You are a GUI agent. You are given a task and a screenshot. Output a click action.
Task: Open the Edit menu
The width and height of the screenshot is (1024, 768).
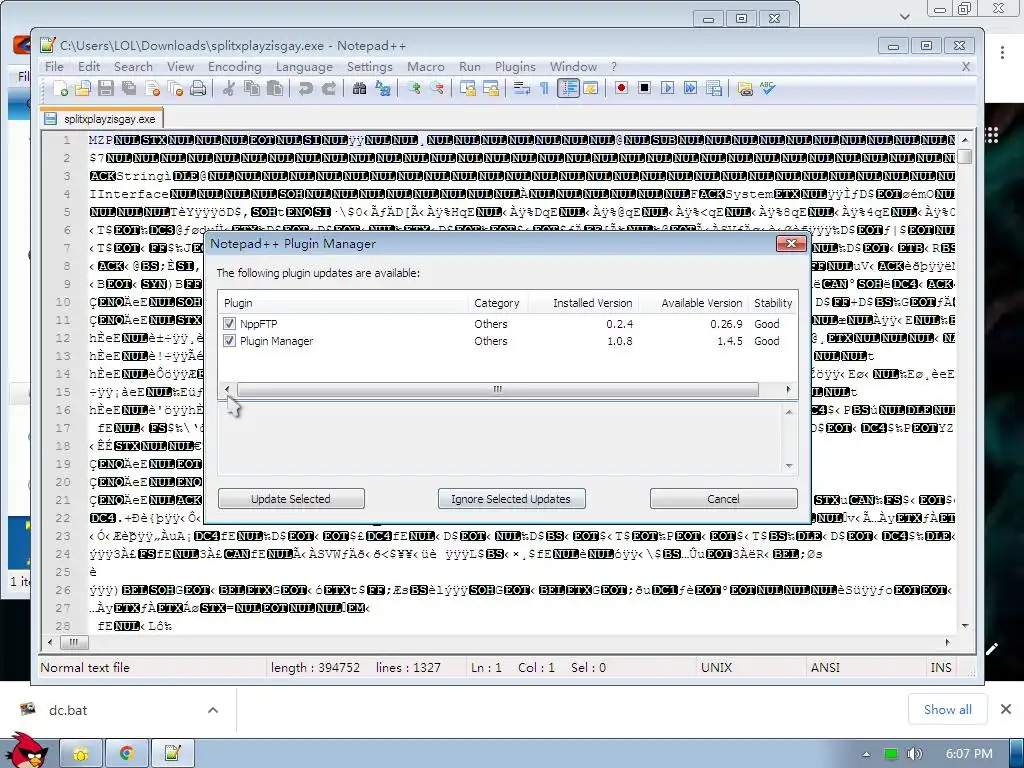coord(89,67)
